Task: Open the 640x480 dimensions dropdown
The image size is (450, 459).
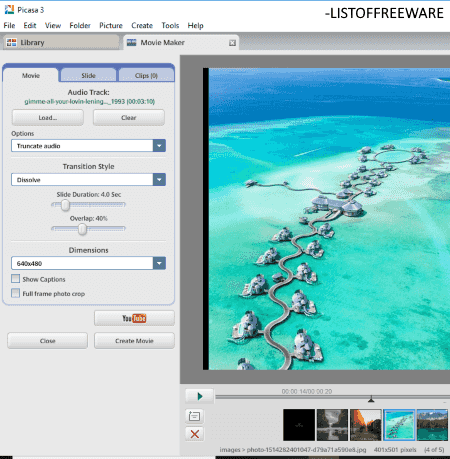Action: pos(88,263)
